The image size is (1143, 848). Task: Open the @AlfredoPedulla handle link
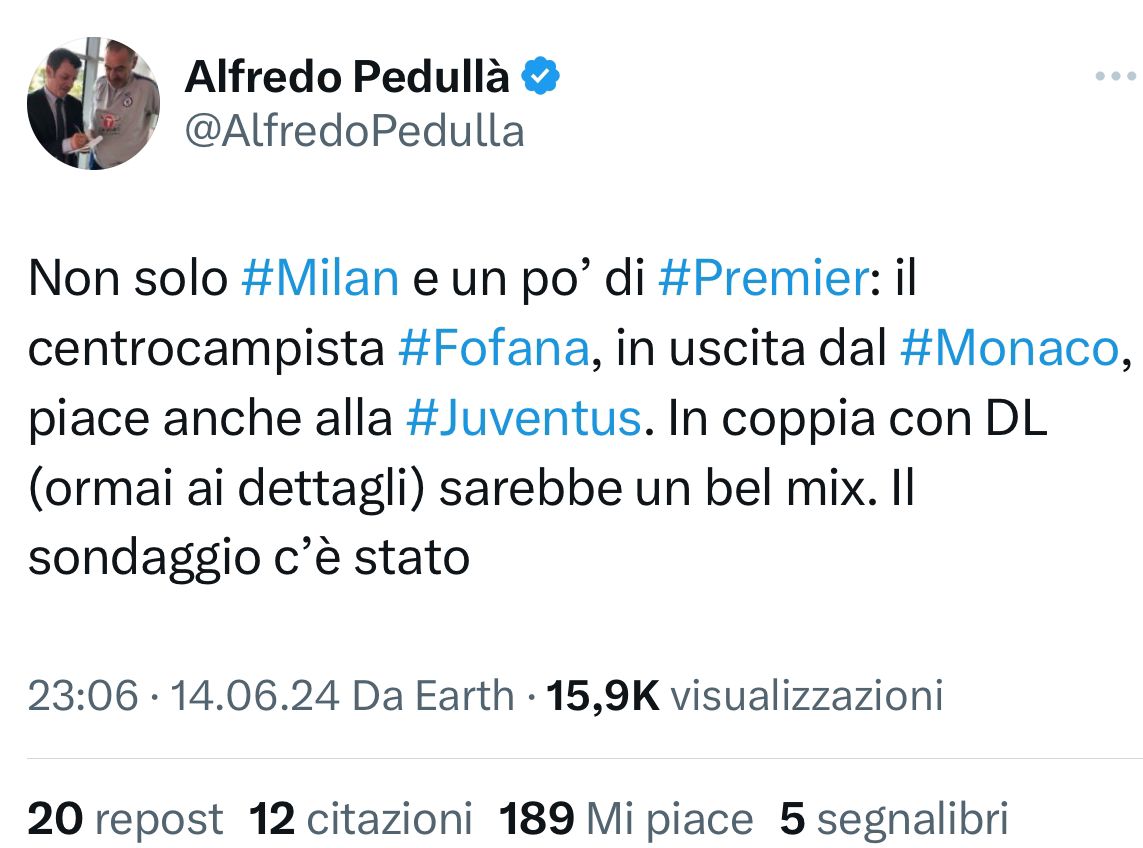point(354,130)
